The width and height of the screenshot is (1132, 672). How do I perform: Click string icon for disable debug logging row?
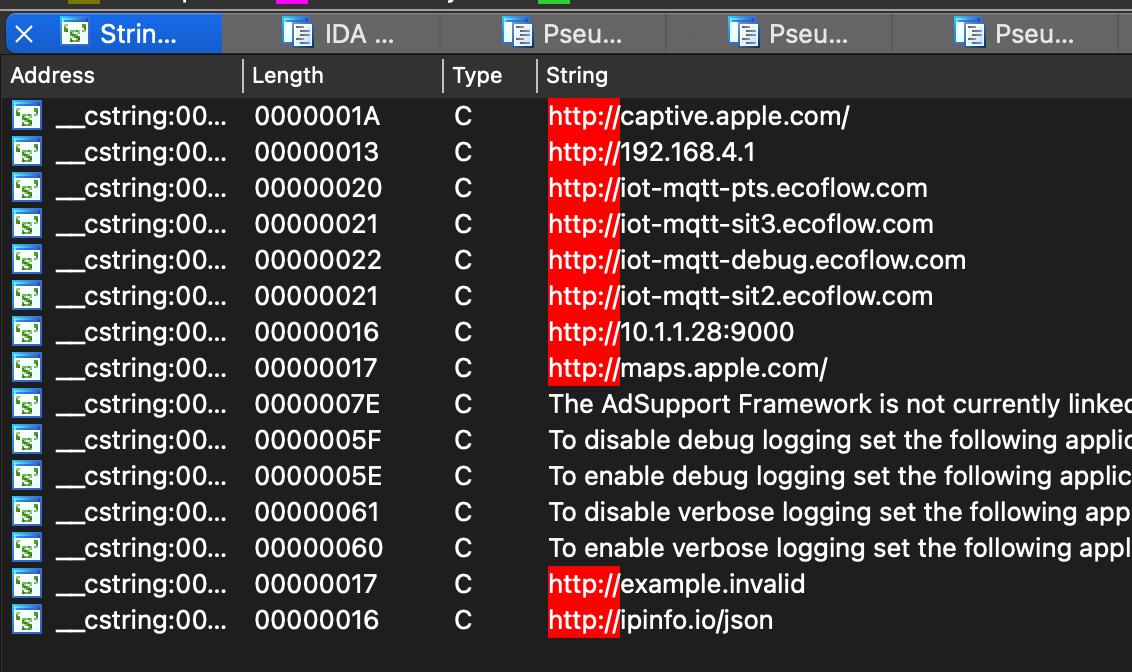pyautogui.click(x=27, y=440)
